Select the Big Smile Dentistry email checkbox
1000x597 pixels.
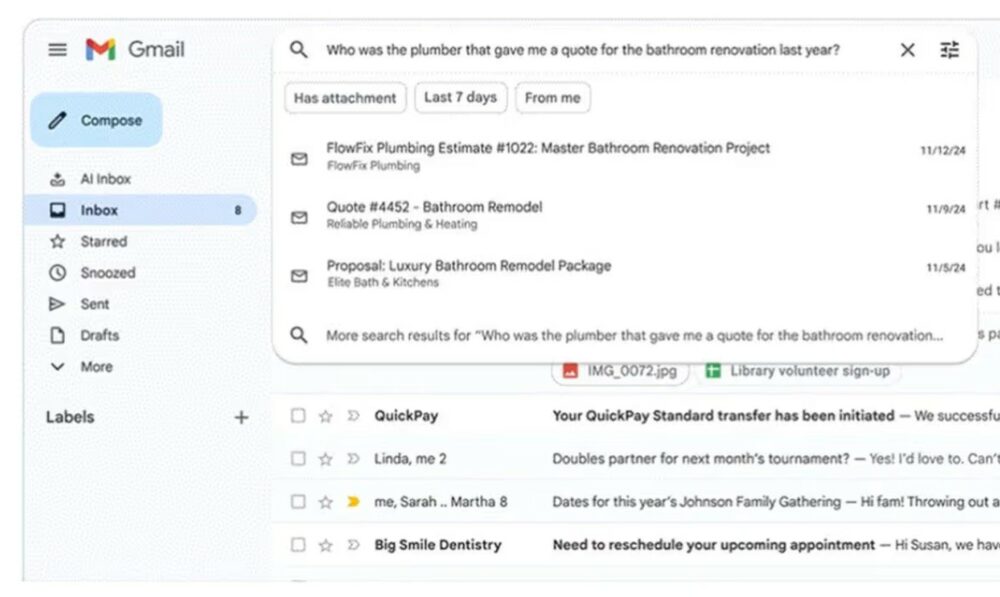pyautogui.click(x=298, y=545)
